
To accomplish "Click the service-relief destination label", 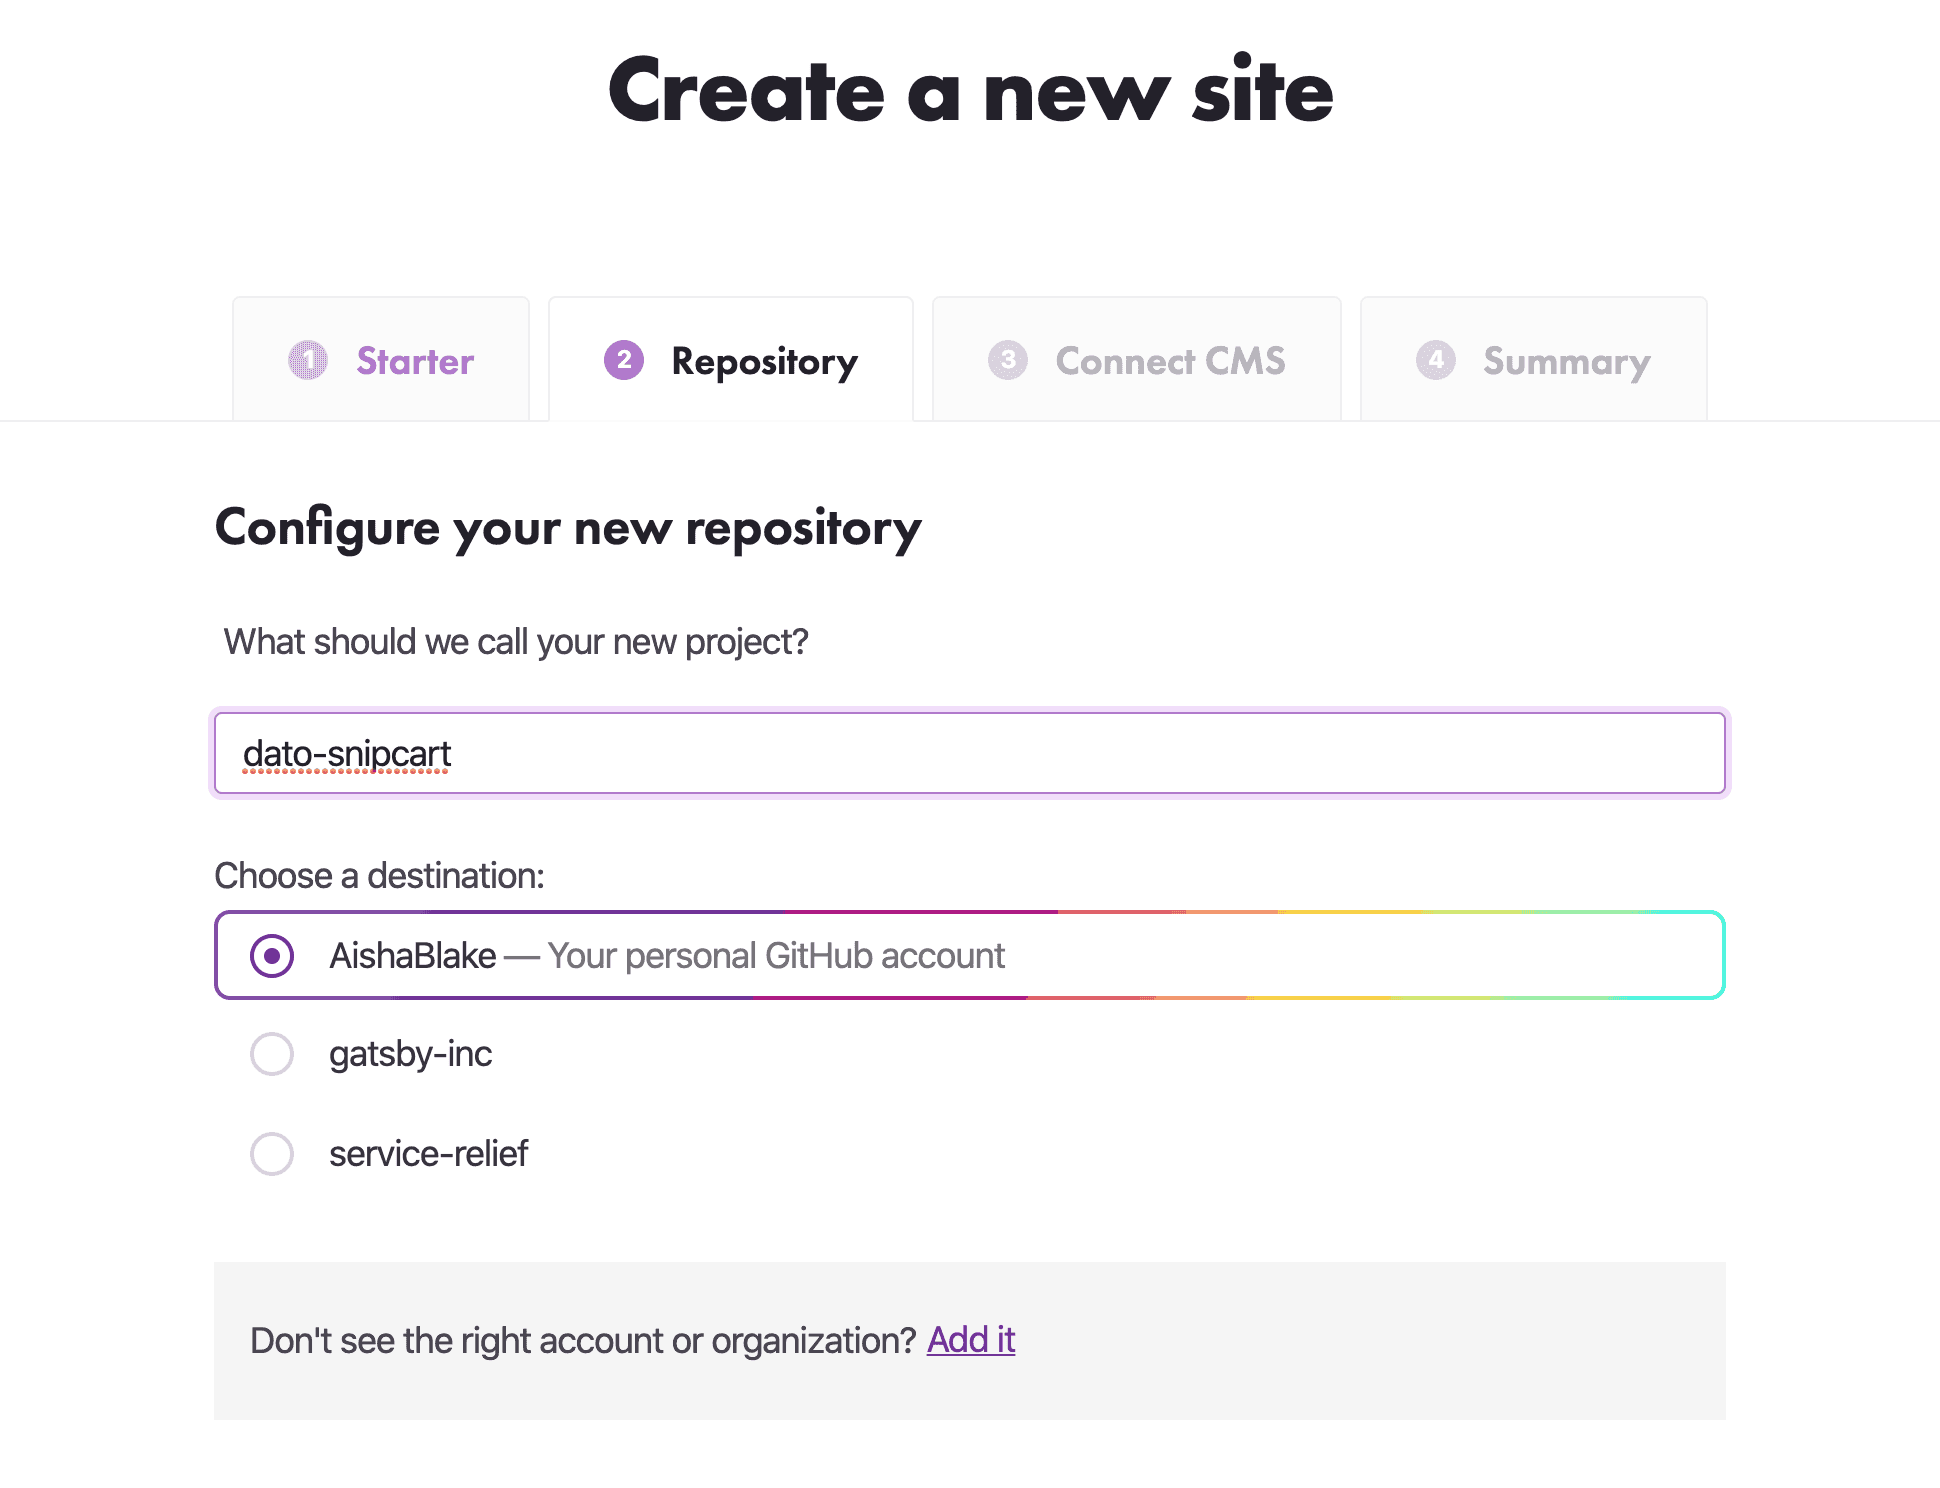I will pyautogui.click(x=428, y=1154).
